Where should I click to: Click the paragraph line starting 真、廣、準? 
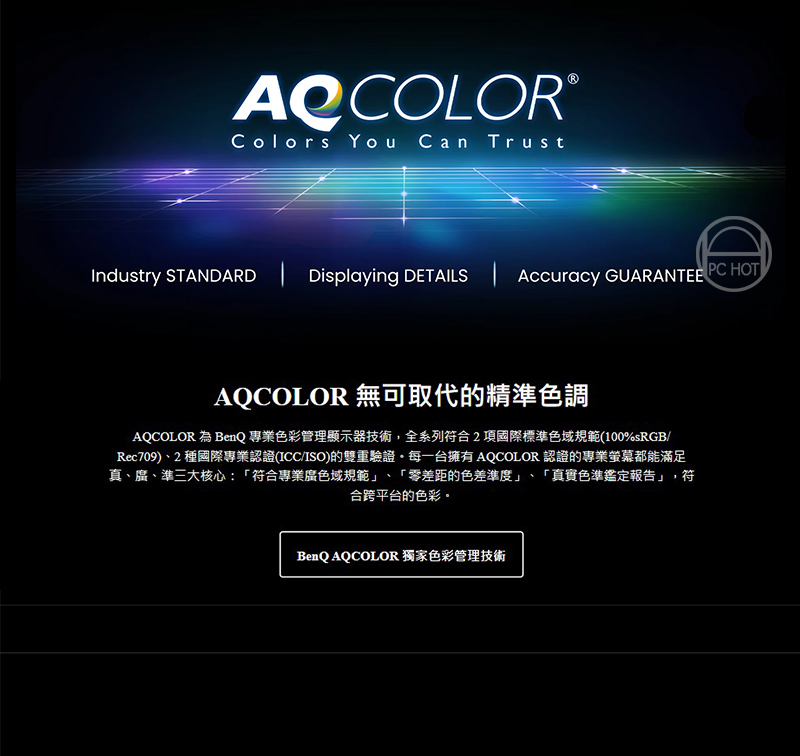coord(402,476)
